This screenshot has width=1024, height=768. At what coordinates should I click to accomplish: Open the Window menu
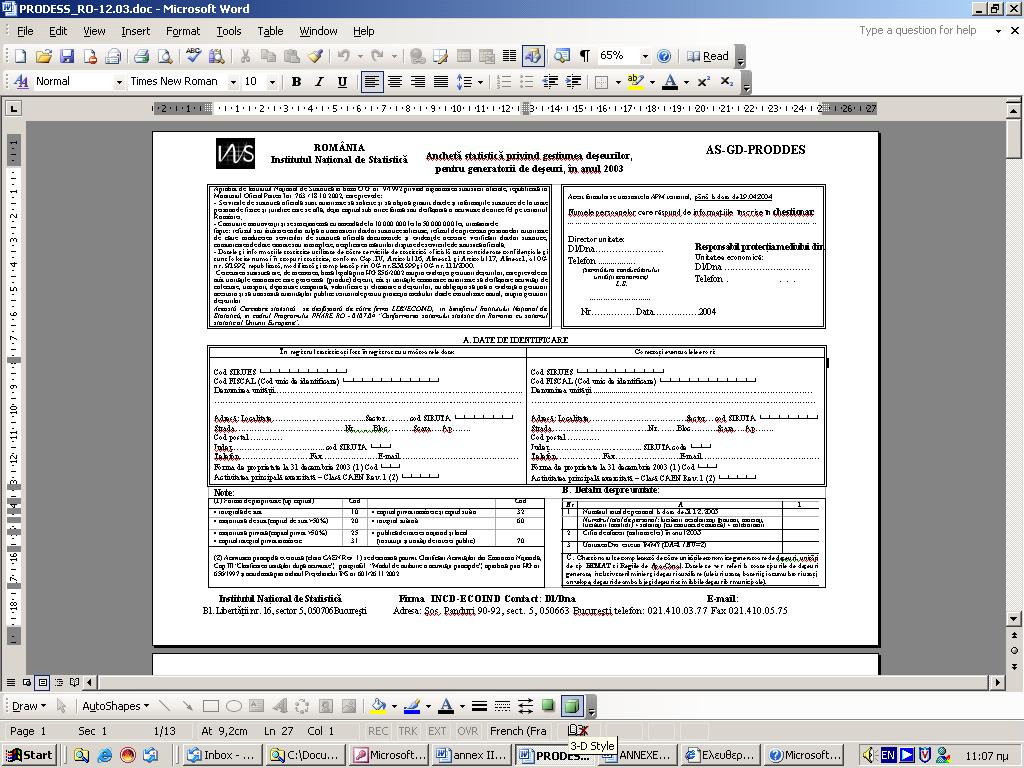(318, 31)
